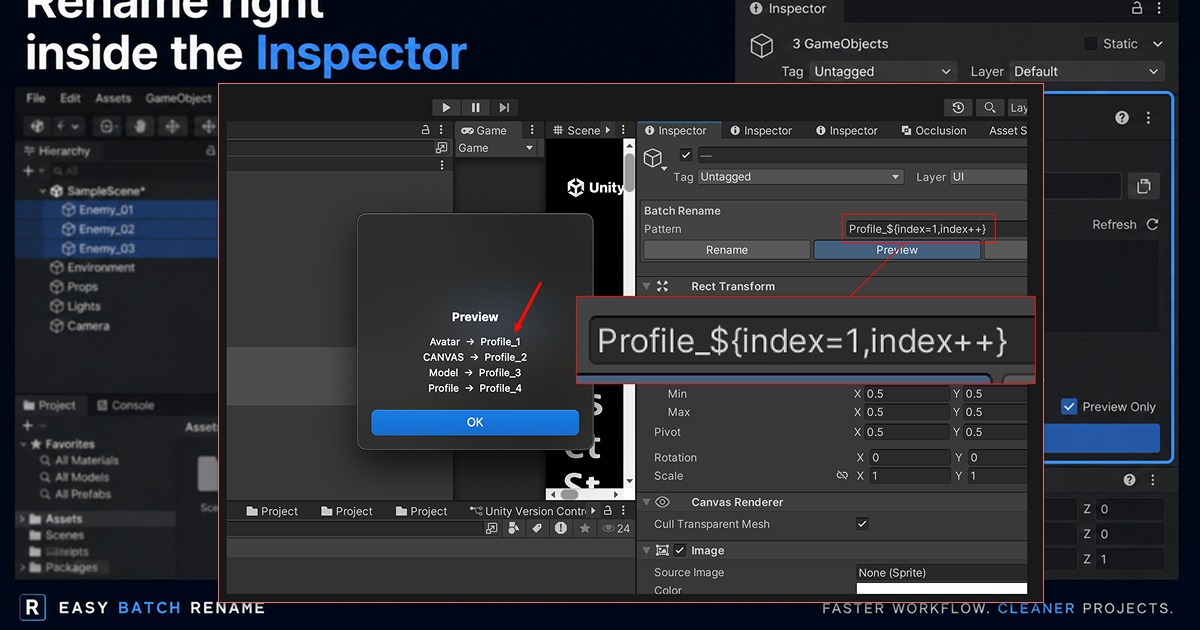The height and width of the screenshot is (630, 1200).
Task: Open the Layer dropdown showing UI
Action: [989, 177]
